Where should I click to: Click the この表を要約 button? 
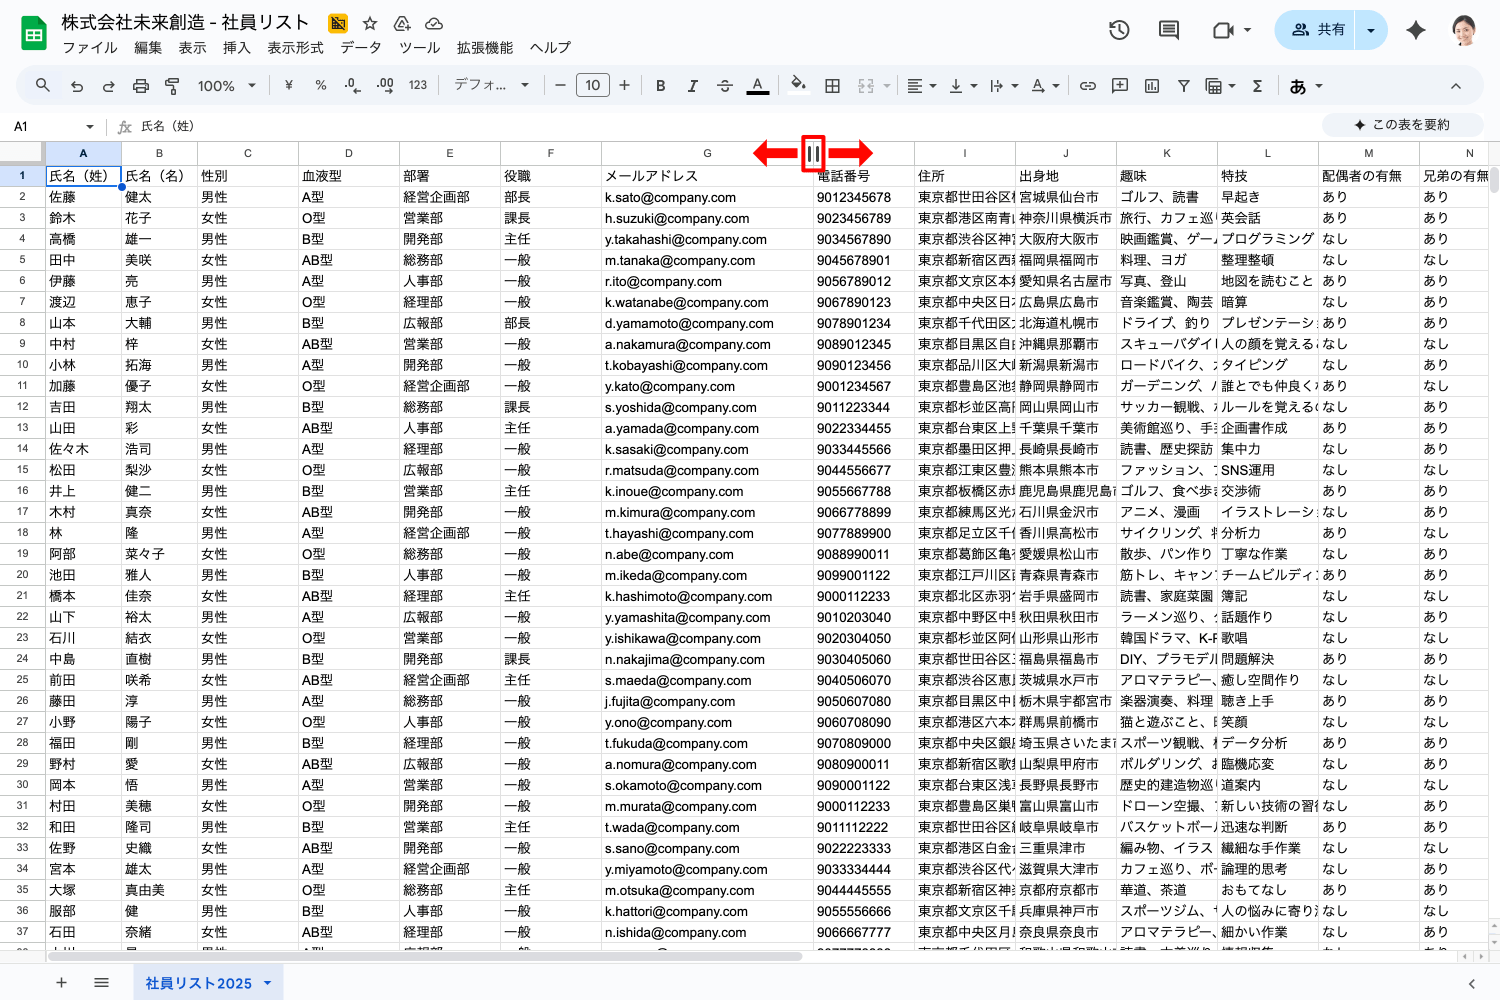click(1401, 125)
